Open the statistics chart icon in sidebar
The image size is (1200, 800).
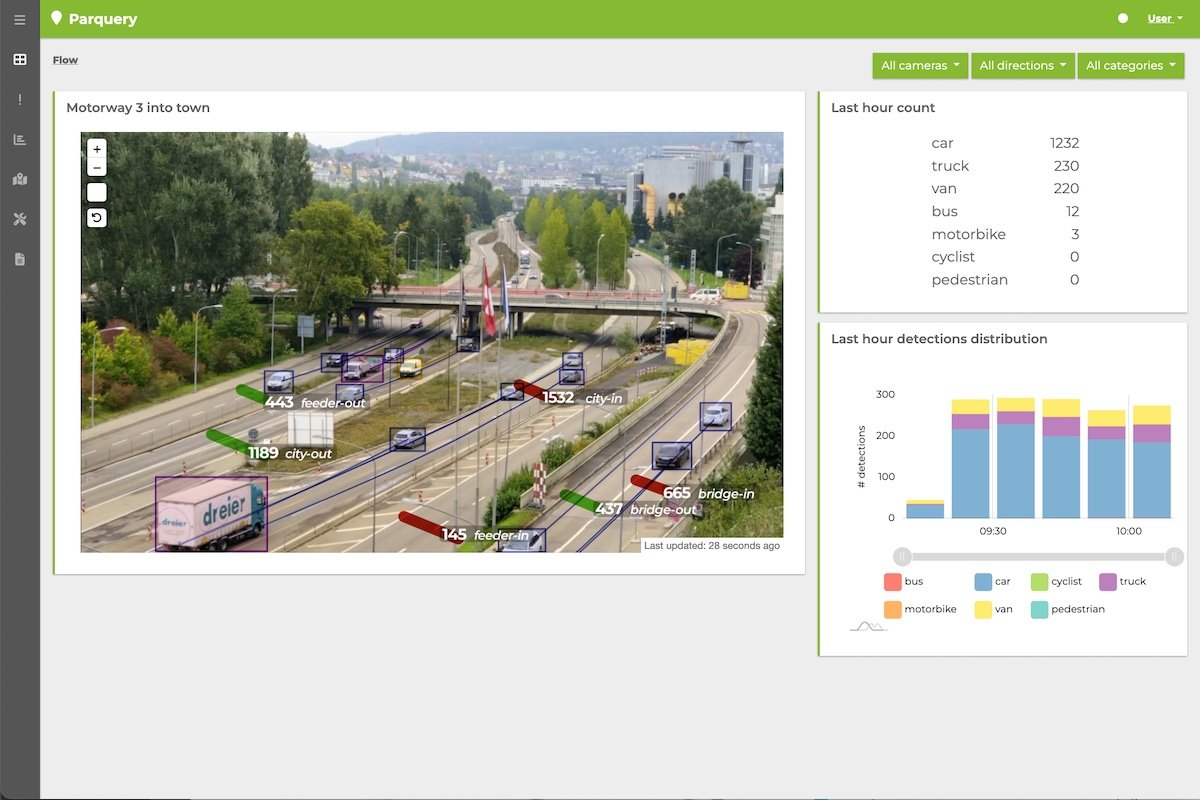point(20,139)
